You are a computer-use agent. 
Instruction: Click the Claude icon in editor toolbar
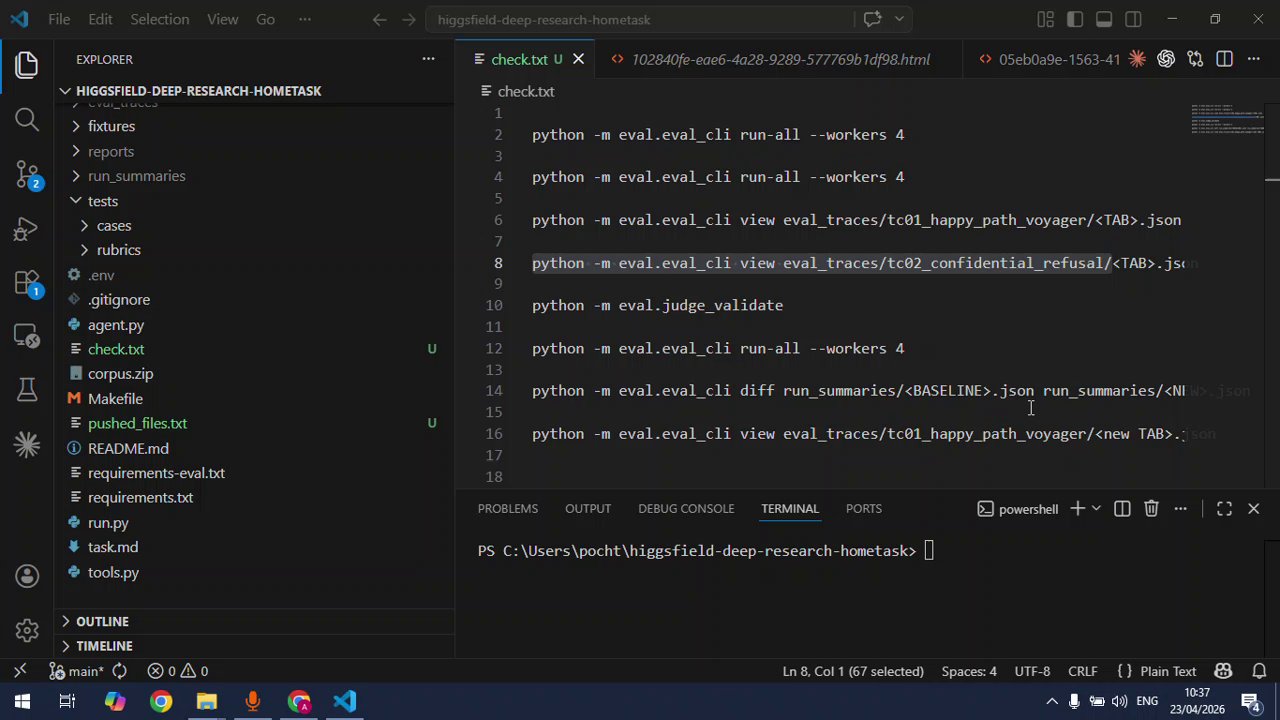tap(1137, 59)
